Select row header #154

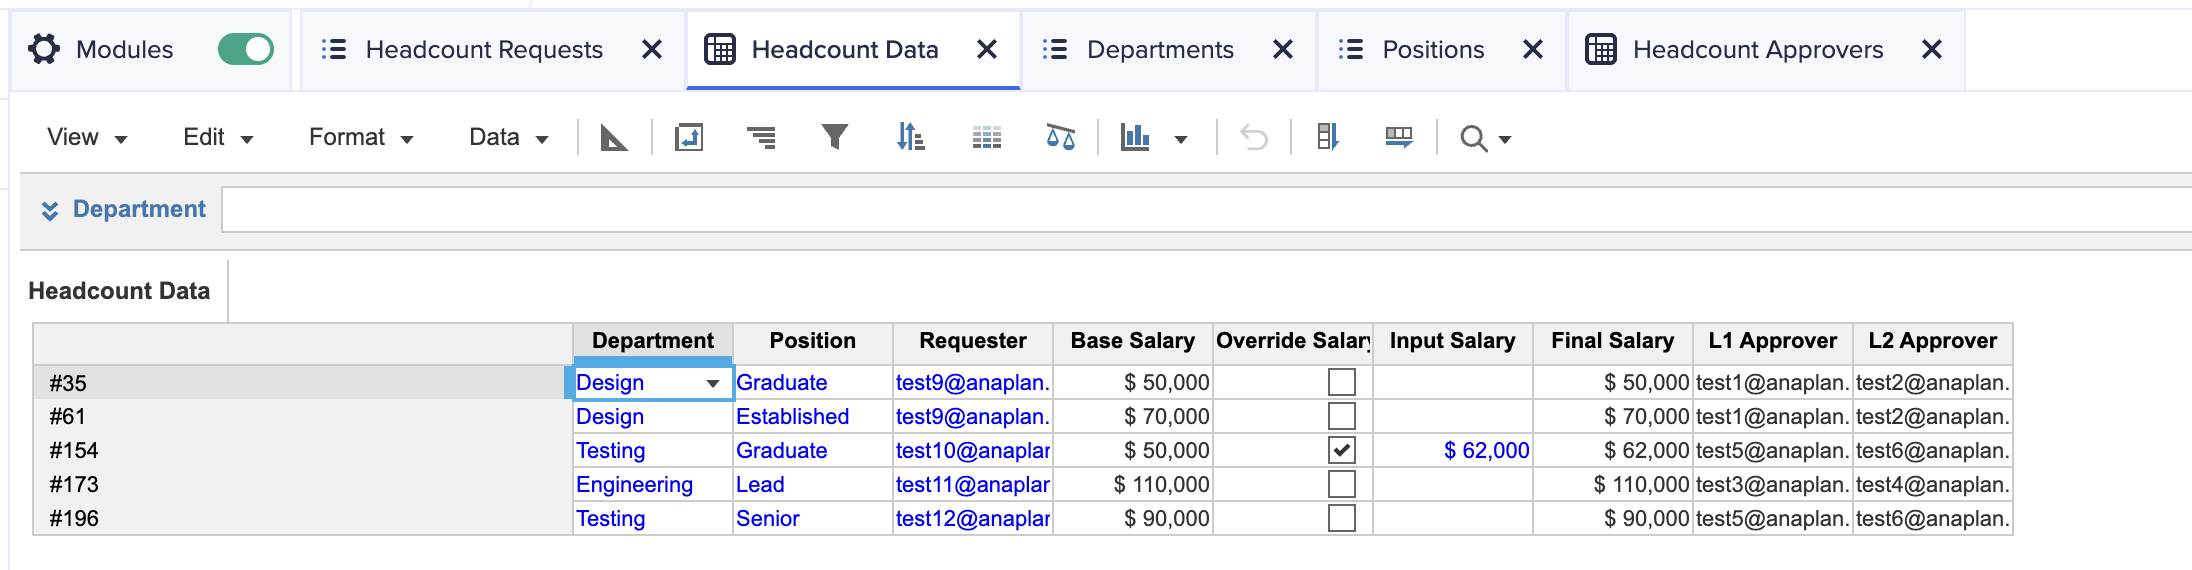point(303,450)
